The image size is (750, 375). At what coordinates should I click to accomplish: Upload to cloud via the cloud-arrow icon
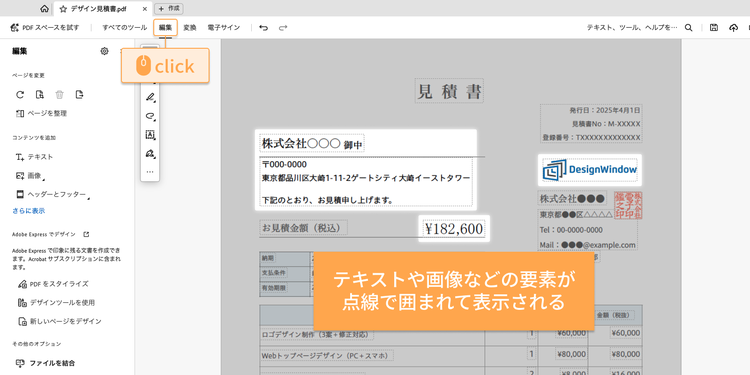tap(733, 28)
